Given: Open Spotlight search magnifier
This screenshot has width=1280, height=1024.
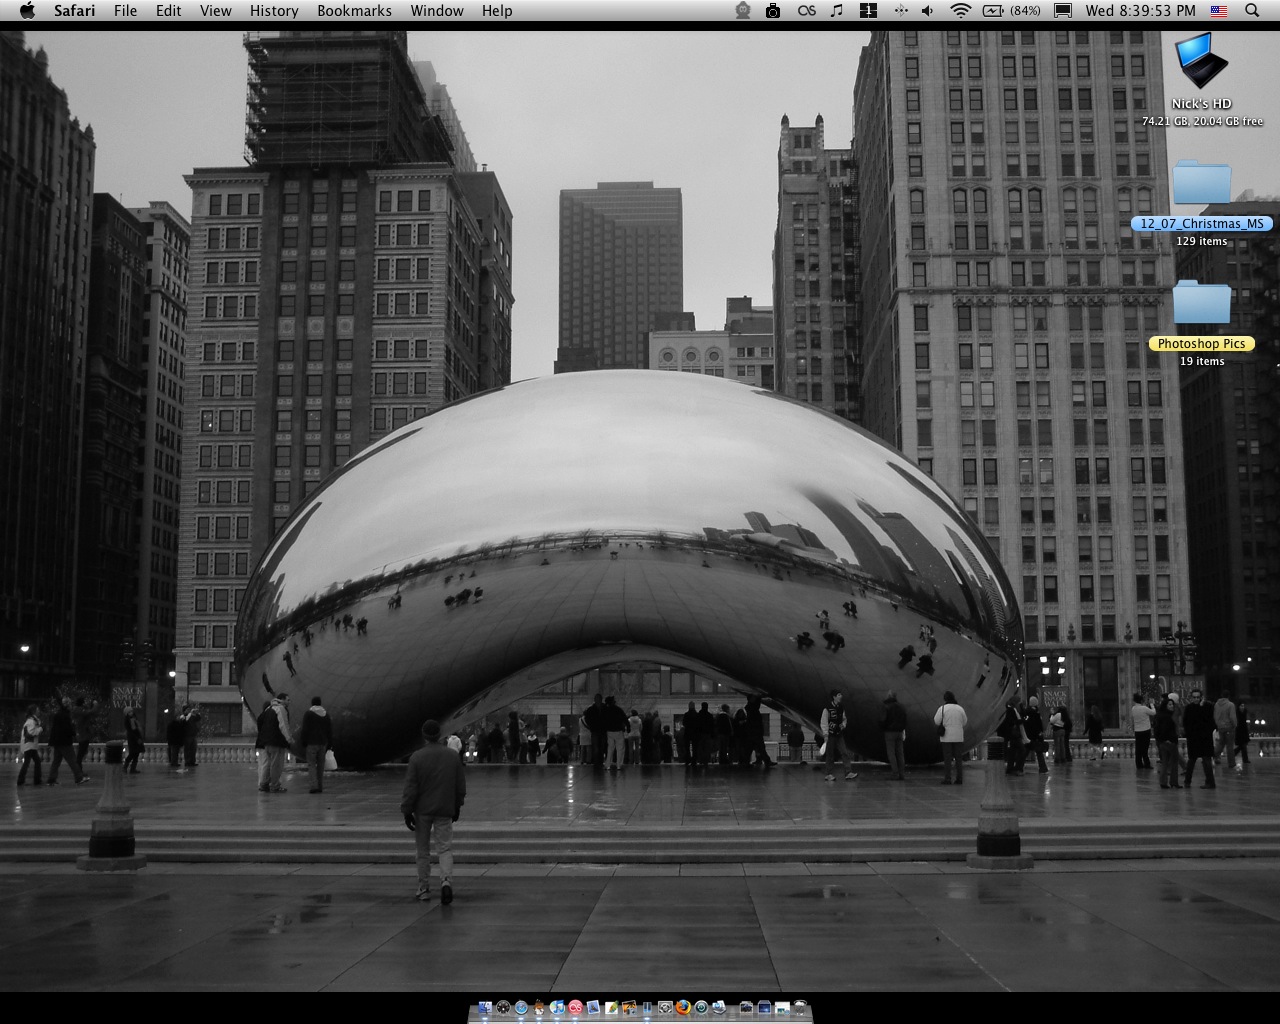Looking at the screenshot, I should [x=1252, y=10].
